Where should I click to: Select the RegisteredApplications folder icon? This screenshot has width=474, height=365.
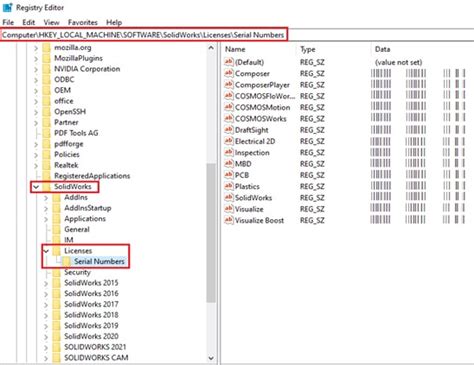(x=46, y=176)
